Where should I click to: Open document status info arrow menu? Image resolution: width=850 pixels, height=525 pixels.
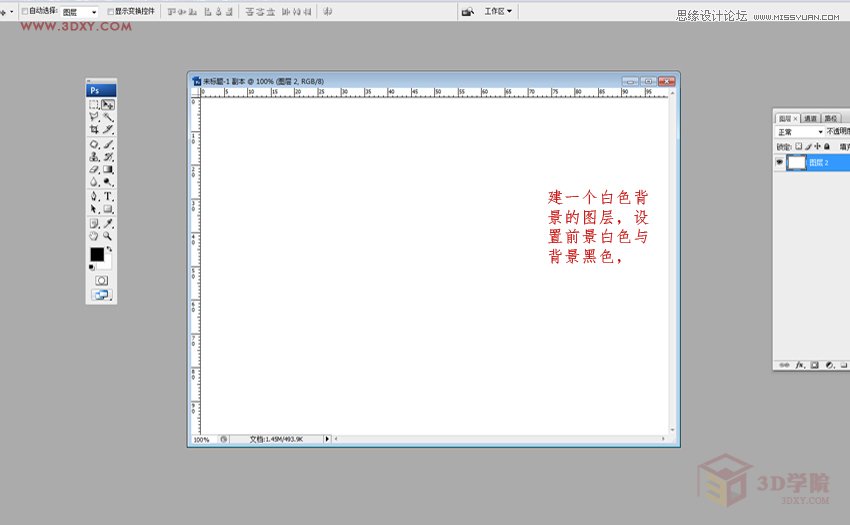(327, 439)
